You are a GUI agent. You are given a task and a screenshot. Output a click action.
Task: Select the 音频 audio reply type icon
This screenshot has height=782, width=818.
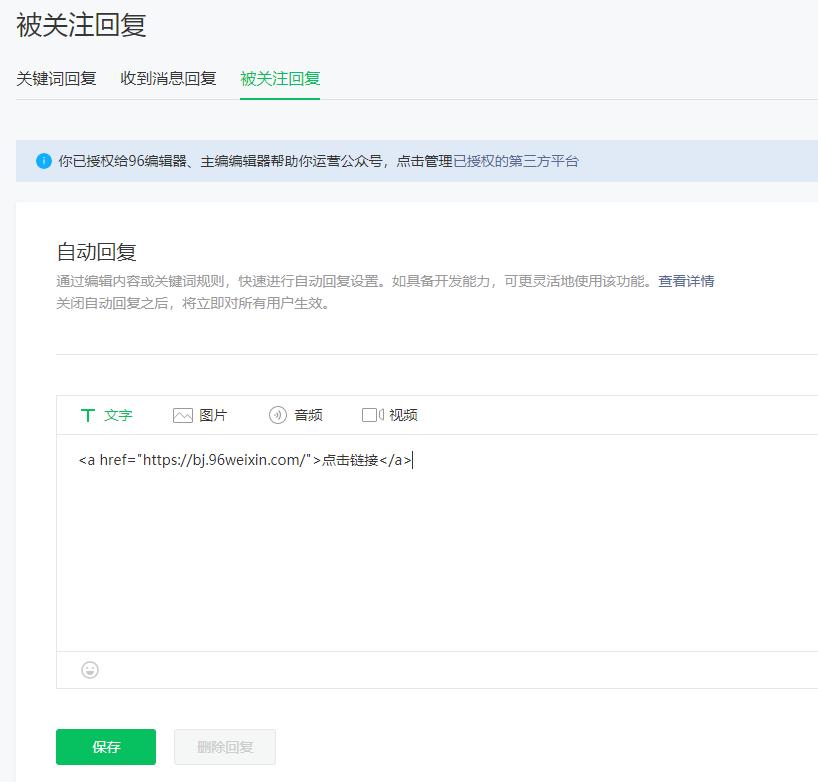296,414
